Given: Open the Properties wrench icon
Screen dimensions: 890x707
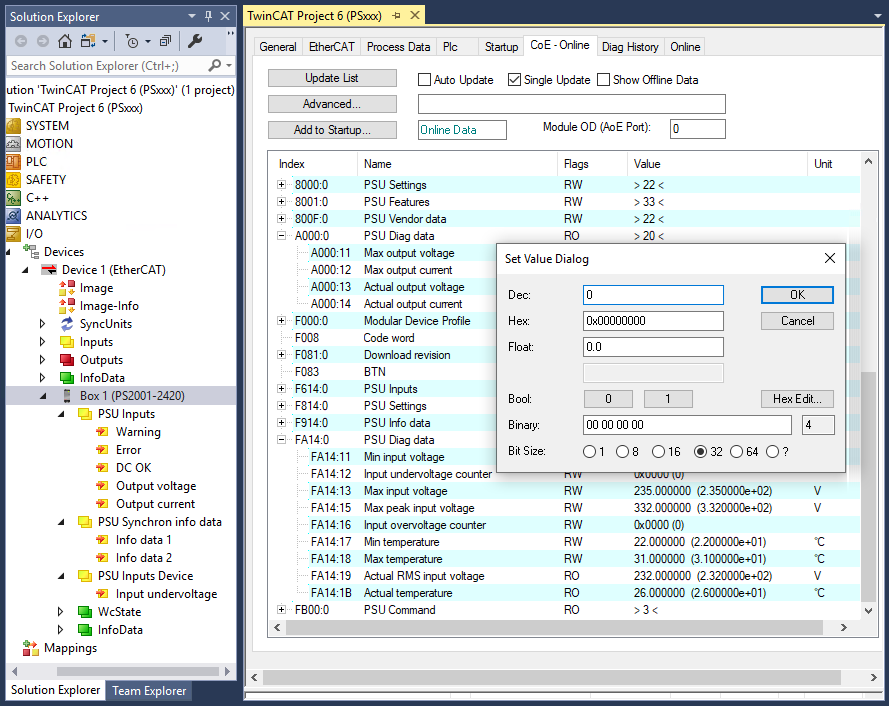Looking at the screenshot, I should [195, 41].
